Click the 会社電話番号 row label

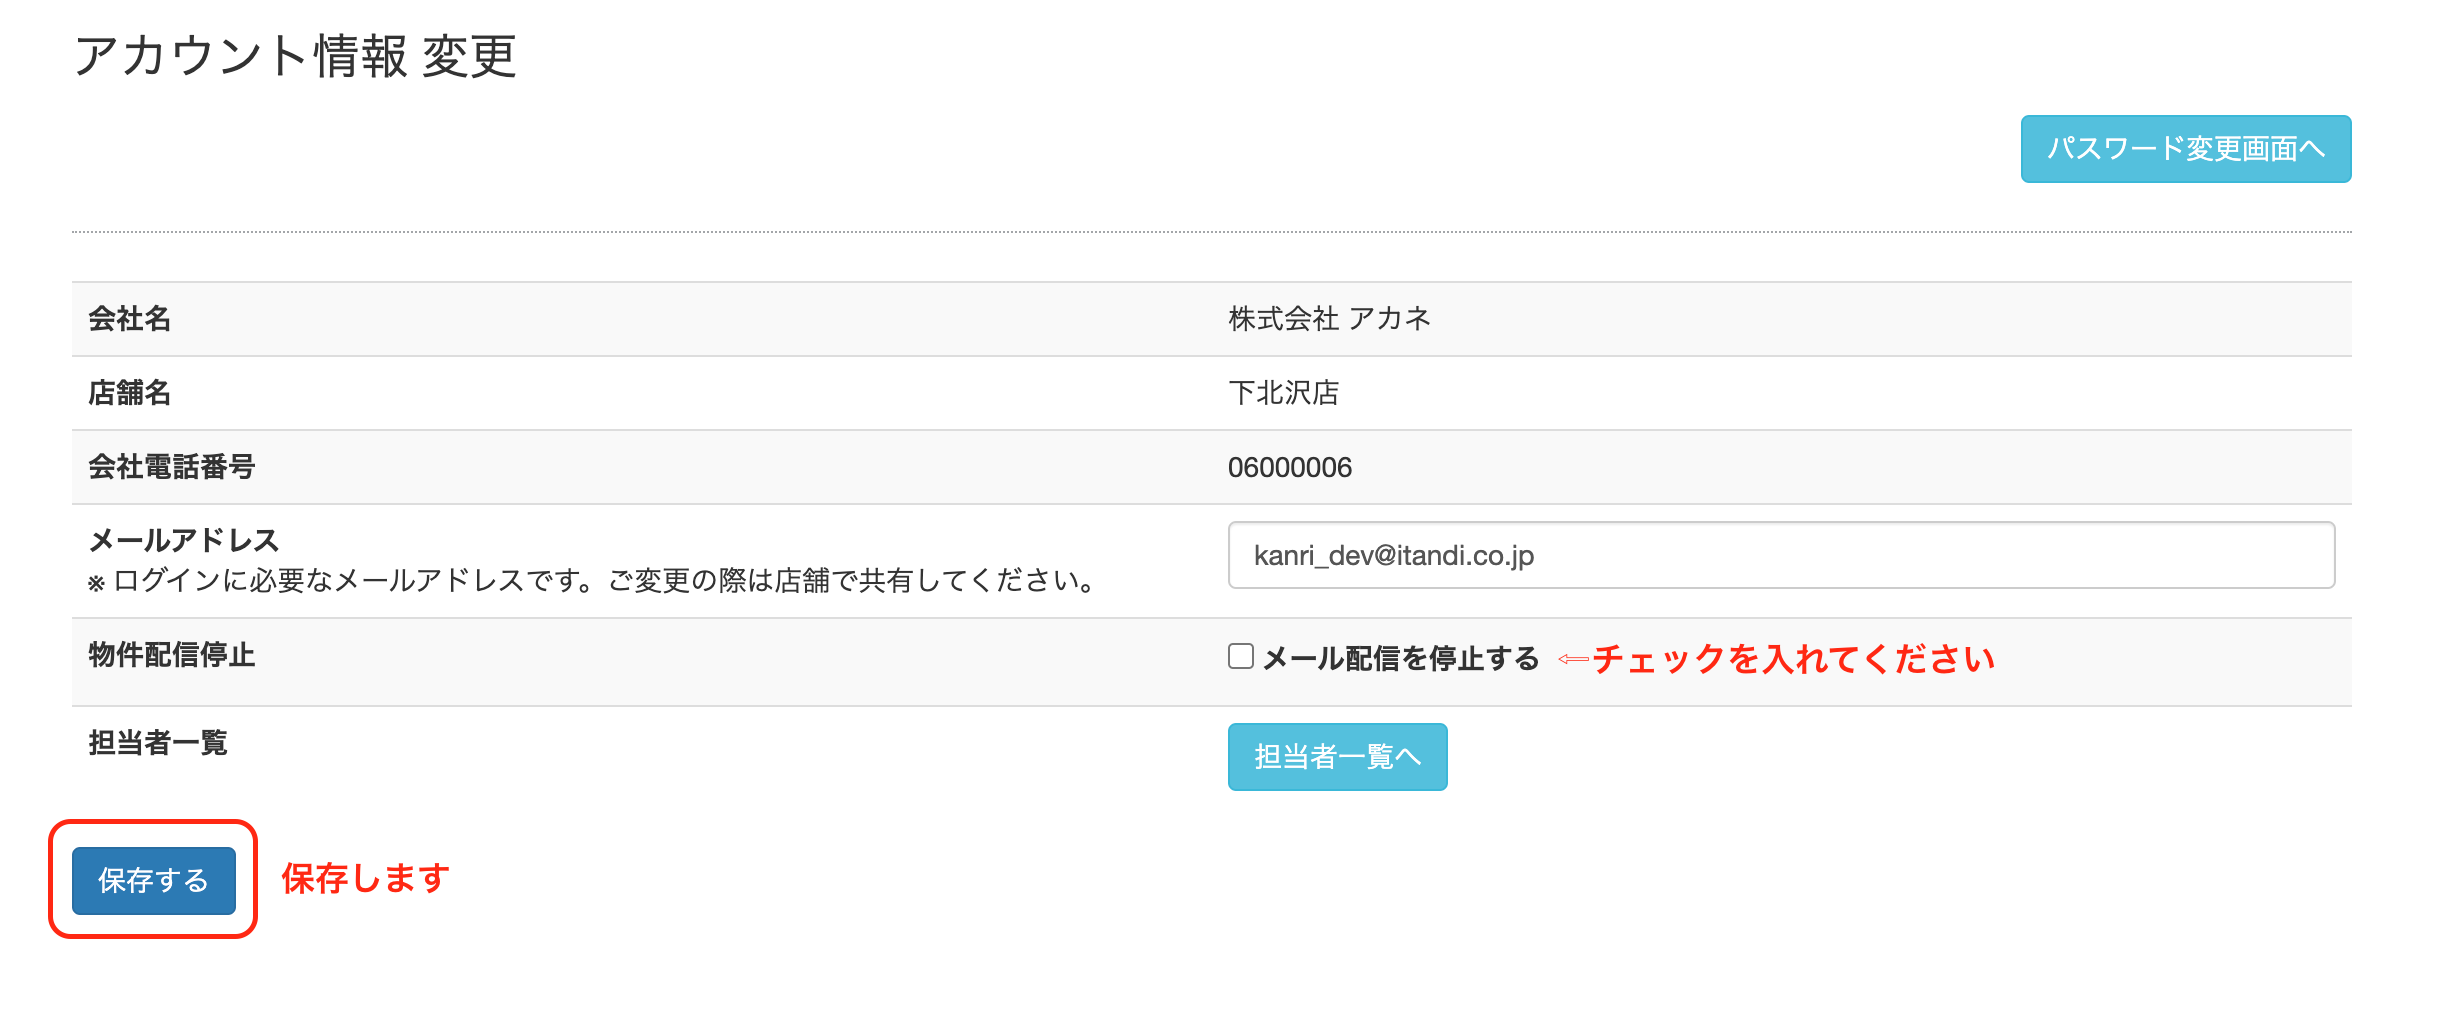[172, 467]
